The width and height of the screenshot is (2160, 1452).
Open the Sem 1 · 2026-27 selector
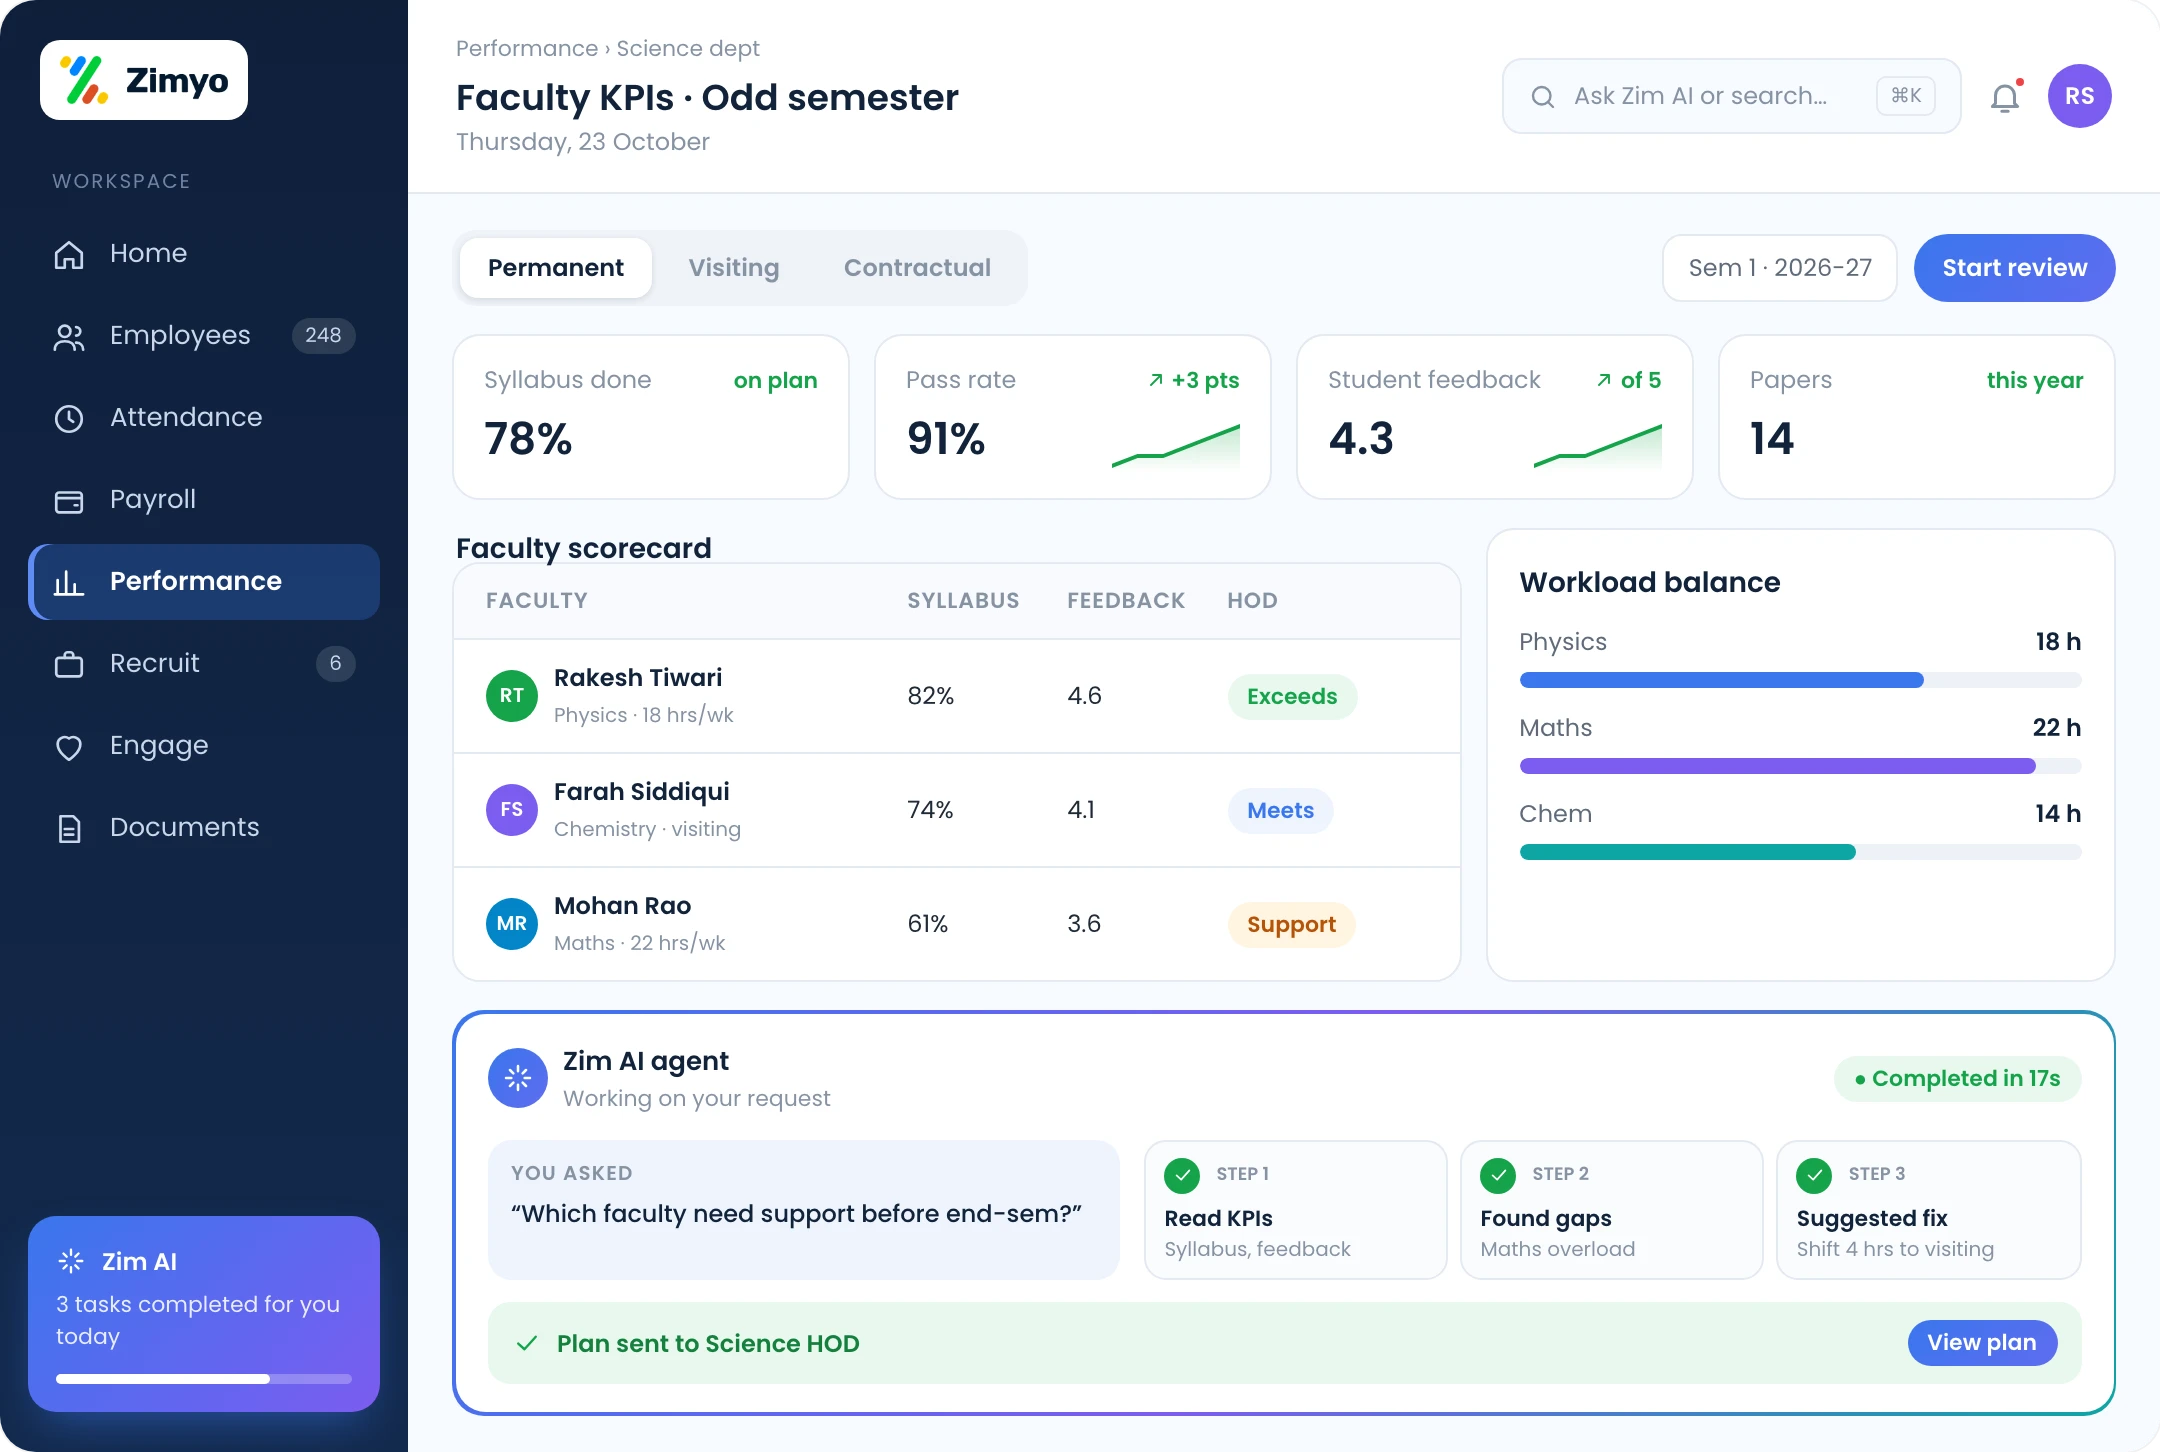pos(1780,268)
